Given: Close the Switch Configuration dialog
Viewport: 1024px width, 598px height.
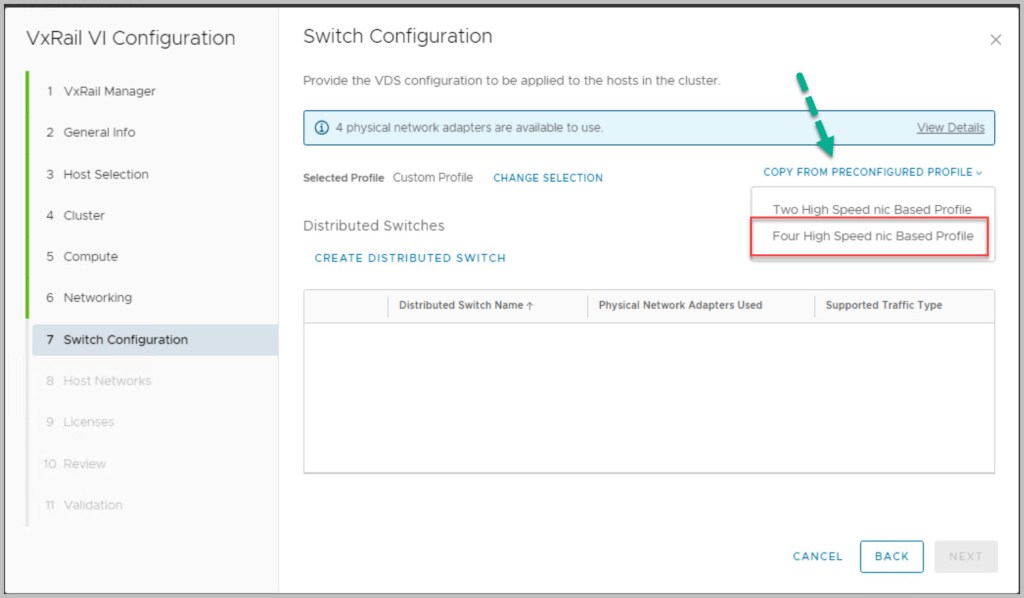Looking at the screenshot, I should [x=995, y=40].
